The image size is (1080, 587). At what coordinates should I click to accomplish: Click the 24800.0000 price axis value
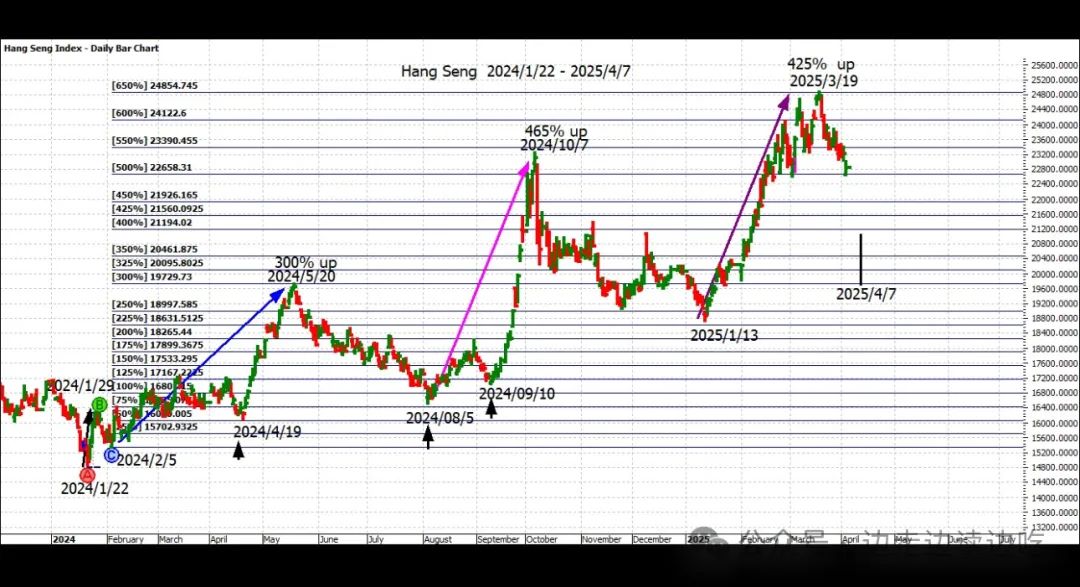1054,95
